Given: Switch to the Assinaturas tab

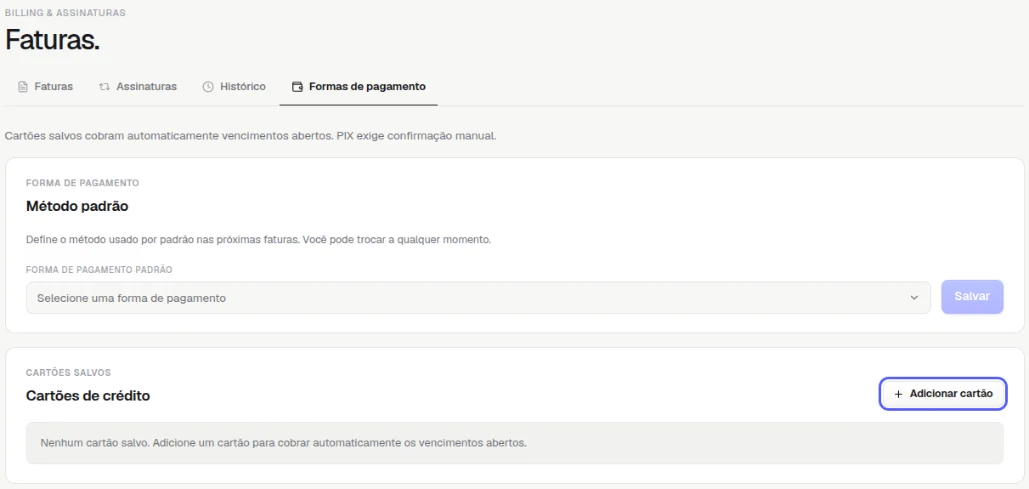Looking at the screenshot, I should click(138, 87).
